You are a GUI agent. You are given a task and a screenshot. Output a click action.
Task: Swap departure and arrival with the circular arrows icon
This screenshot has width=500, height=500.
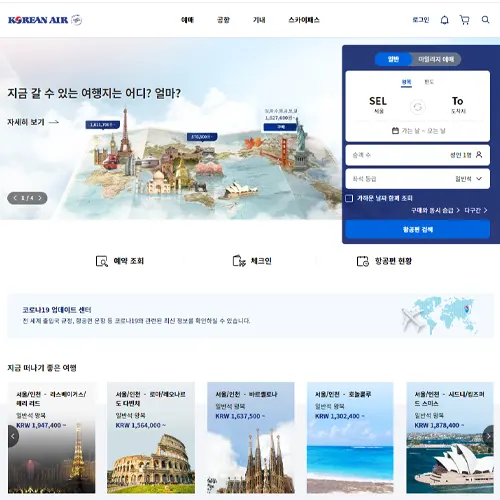(417, 107)
